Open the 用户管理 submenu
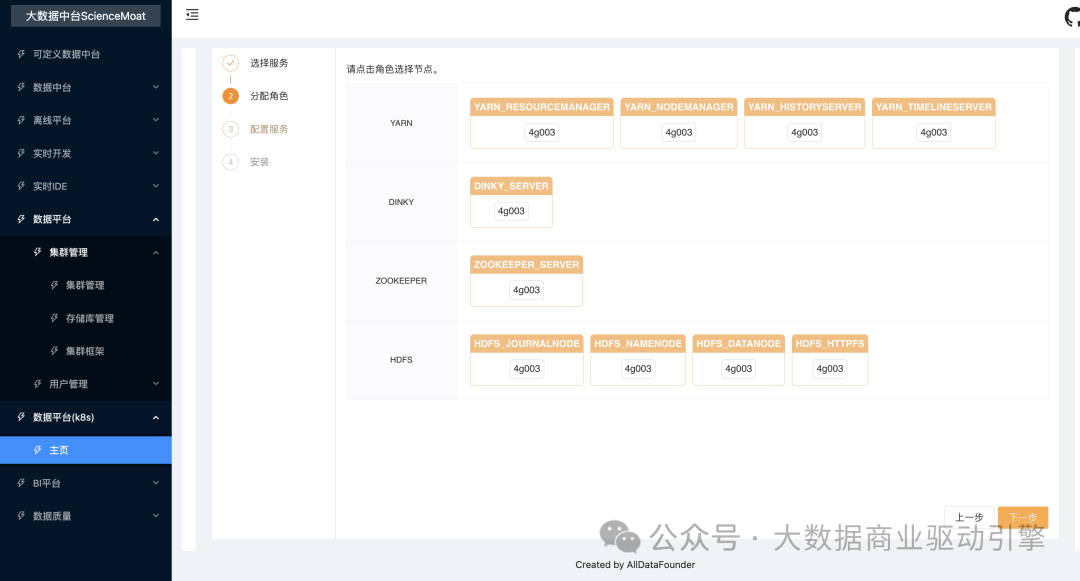The image size is (1080, 581). (x=69, y=384)
